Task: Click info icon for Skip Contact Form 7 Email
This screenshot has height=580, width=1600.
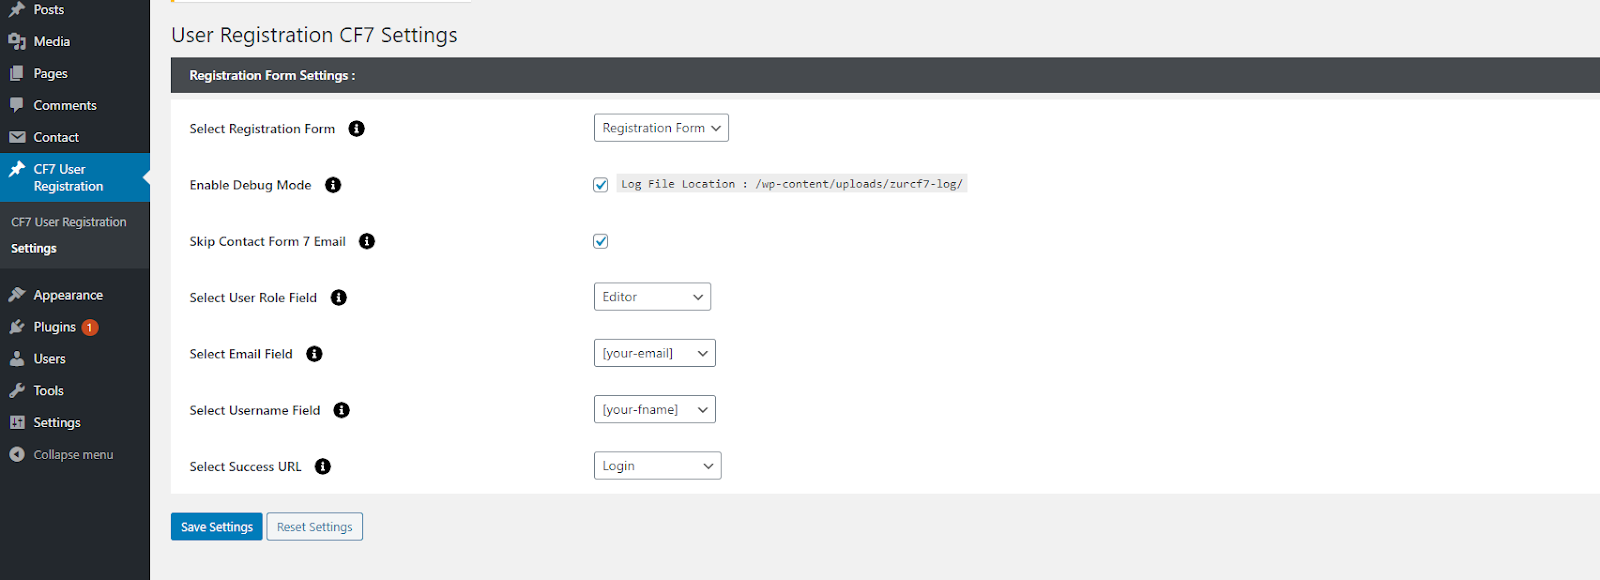Action: pos(367,241)
